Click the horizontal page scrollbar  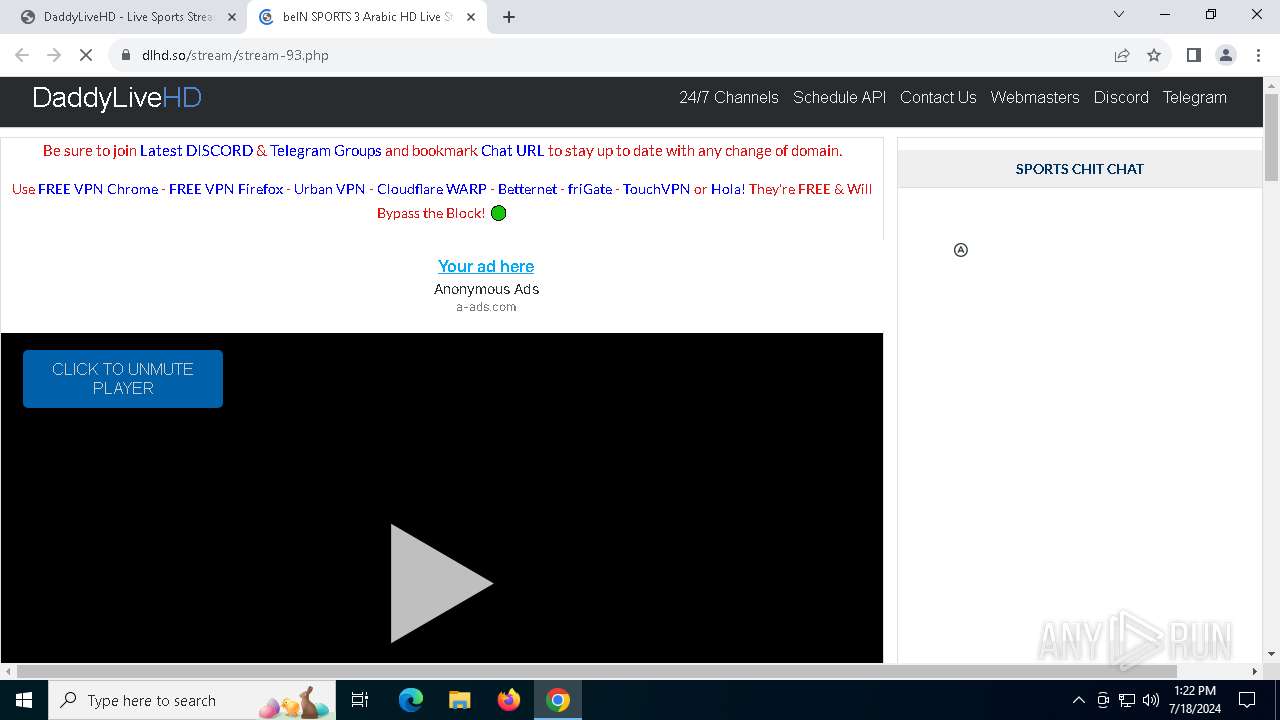coord(596,671)
